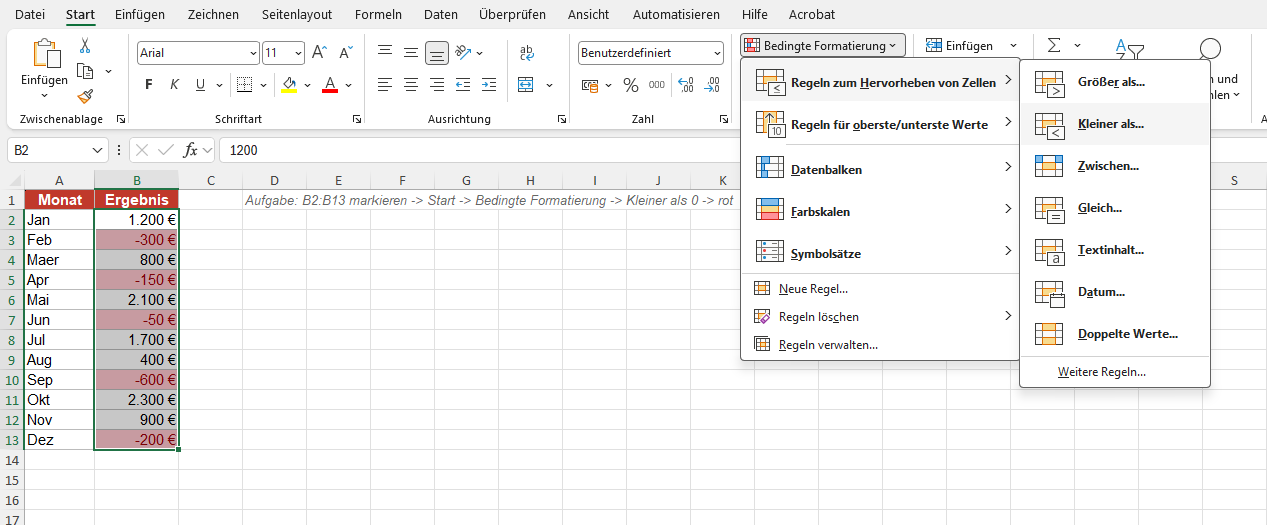Open the font size 11 dropdown
Viewport: 1267px width, 525px height.
tap(298, 53)
